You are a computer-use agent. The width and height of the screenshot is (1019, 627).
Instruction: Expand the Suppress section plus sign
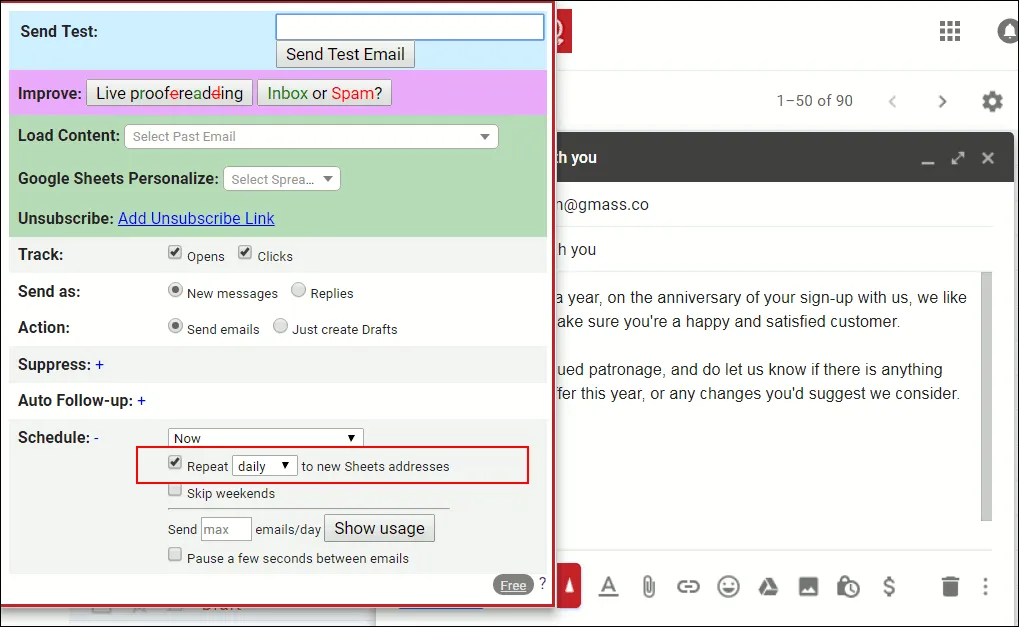99,365
